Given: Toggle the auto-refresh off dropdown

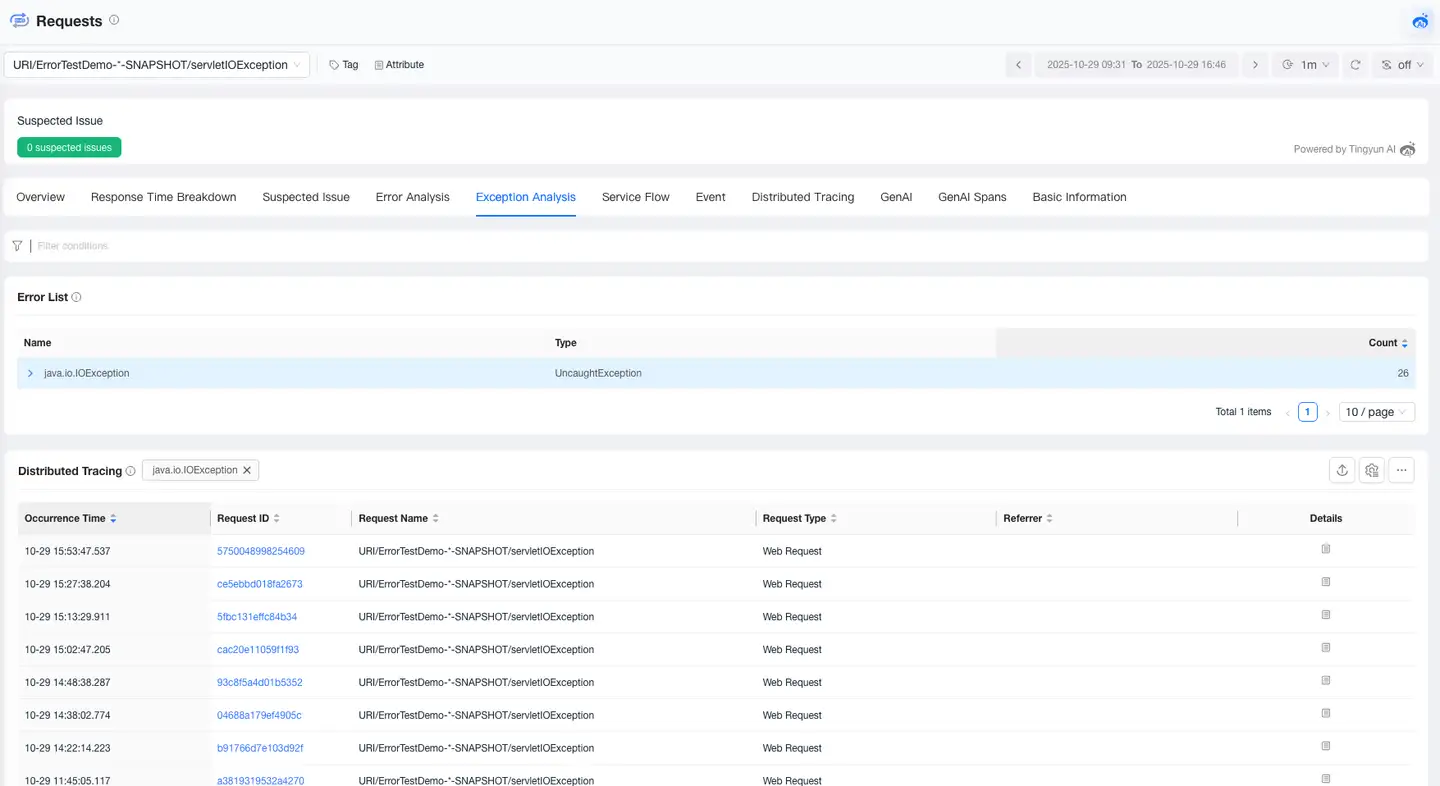Looking at the screenshot, I should [x=1402, y=65].
